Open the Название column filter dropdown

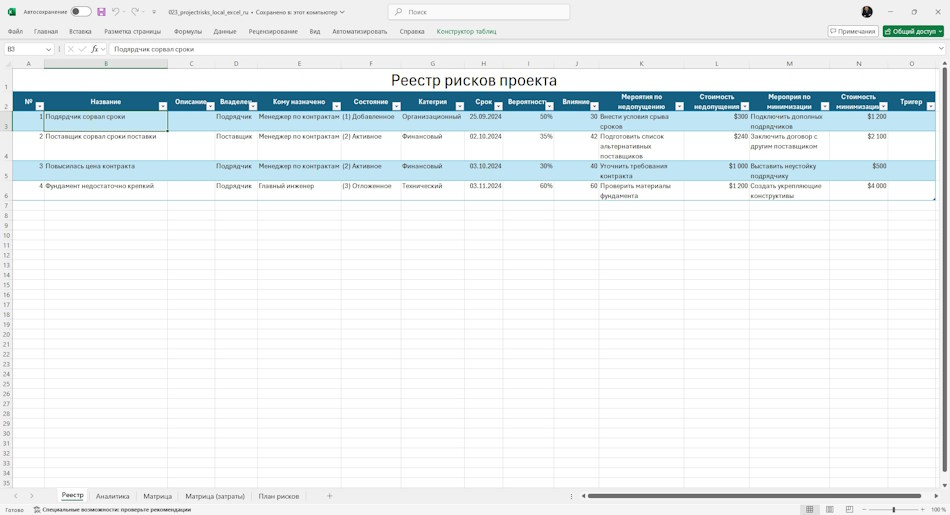(x=162, y=106)
